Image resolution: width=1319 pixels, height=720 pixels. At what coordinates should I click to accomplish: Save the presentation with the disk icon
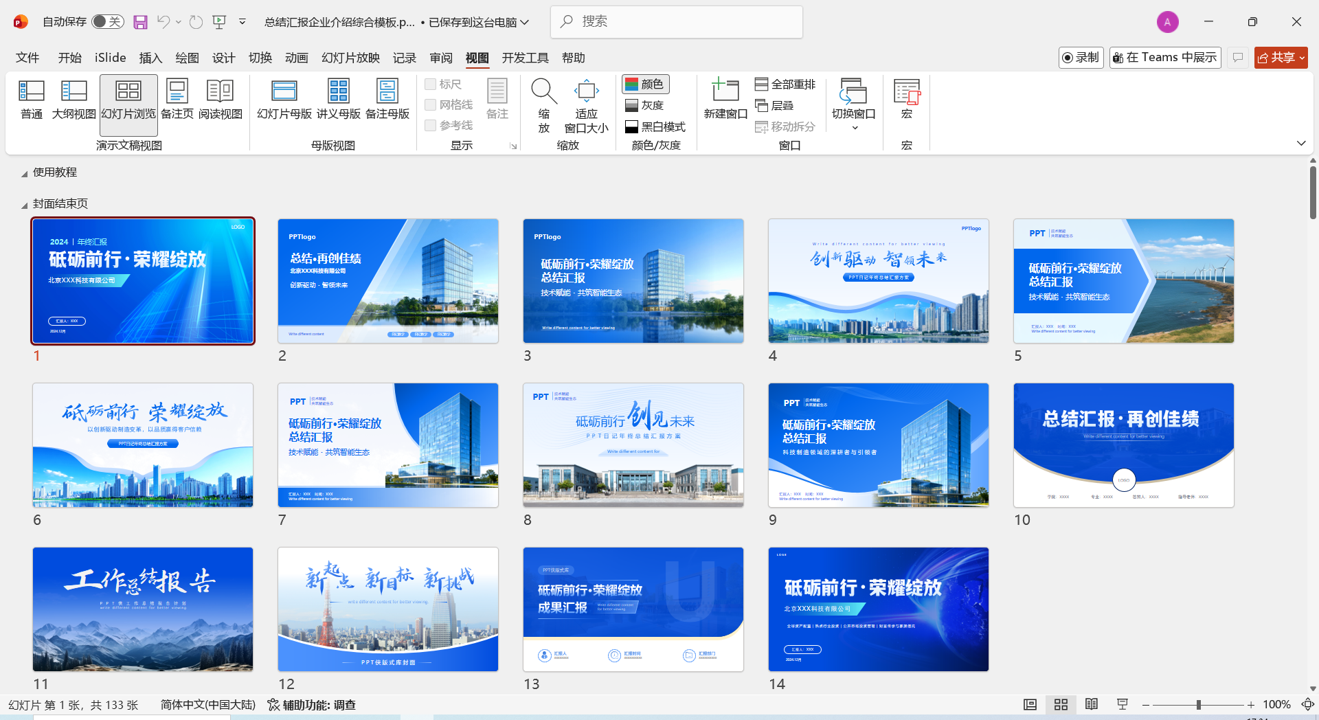tap(140, 22)
